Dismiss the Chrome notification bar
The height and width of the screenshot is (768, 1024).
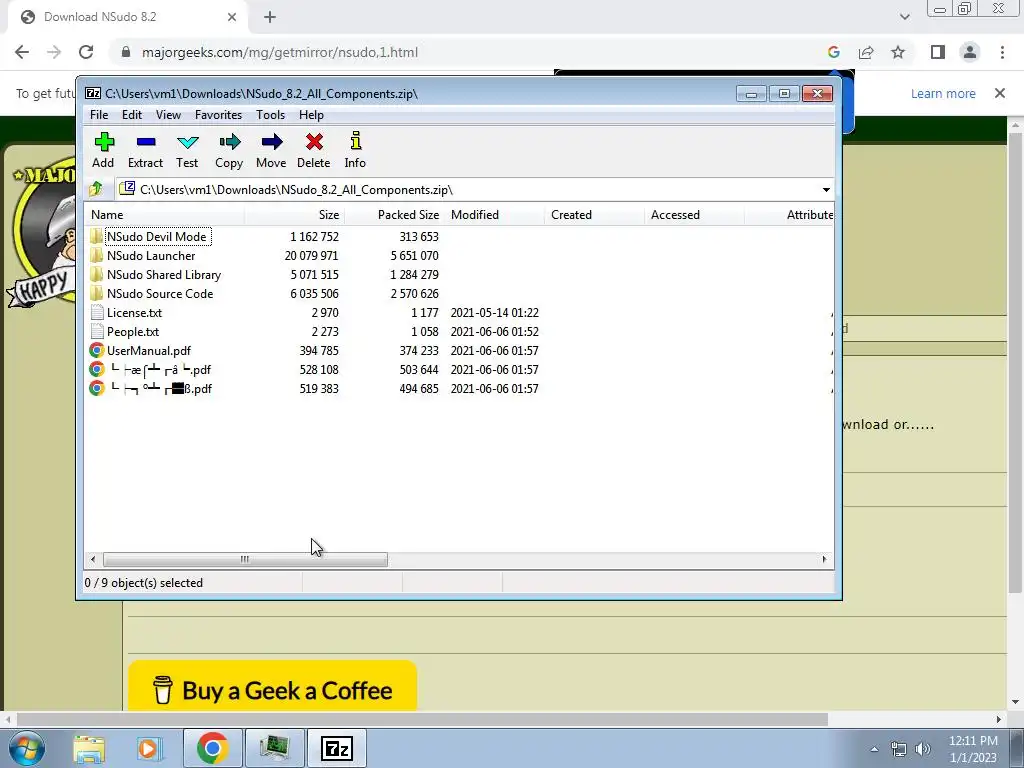coord(1000,93)
